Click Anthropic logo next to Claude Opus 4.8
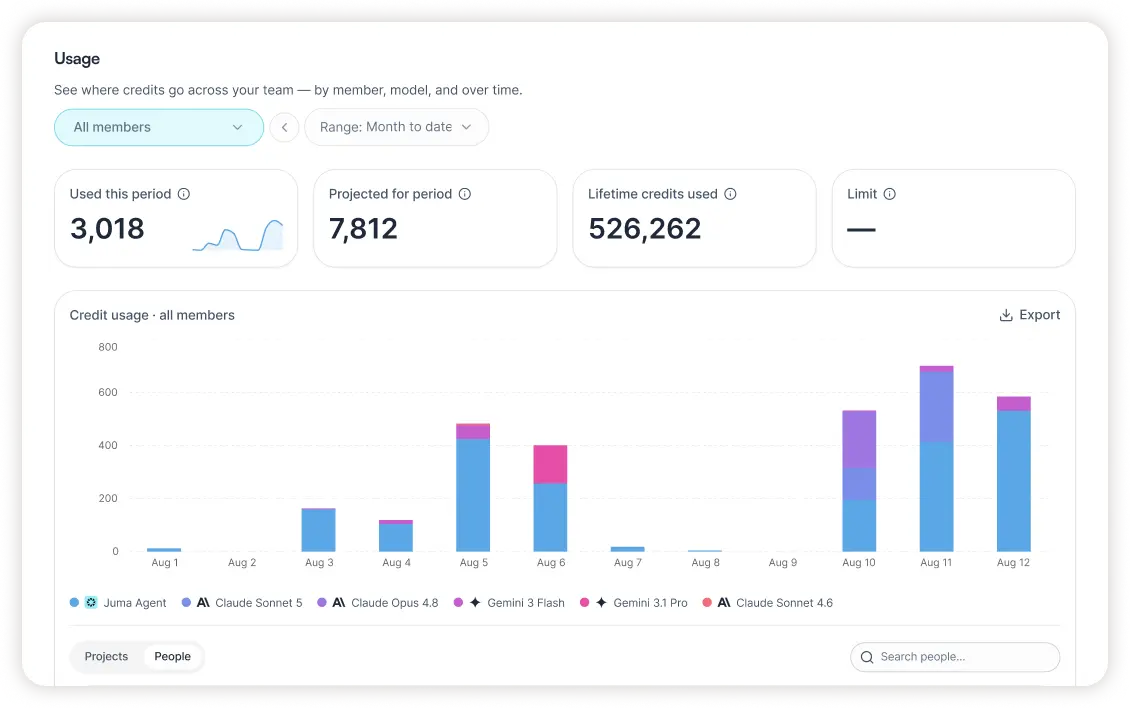The width and height of the screenshot is (1130, 708). click(339, 603)
